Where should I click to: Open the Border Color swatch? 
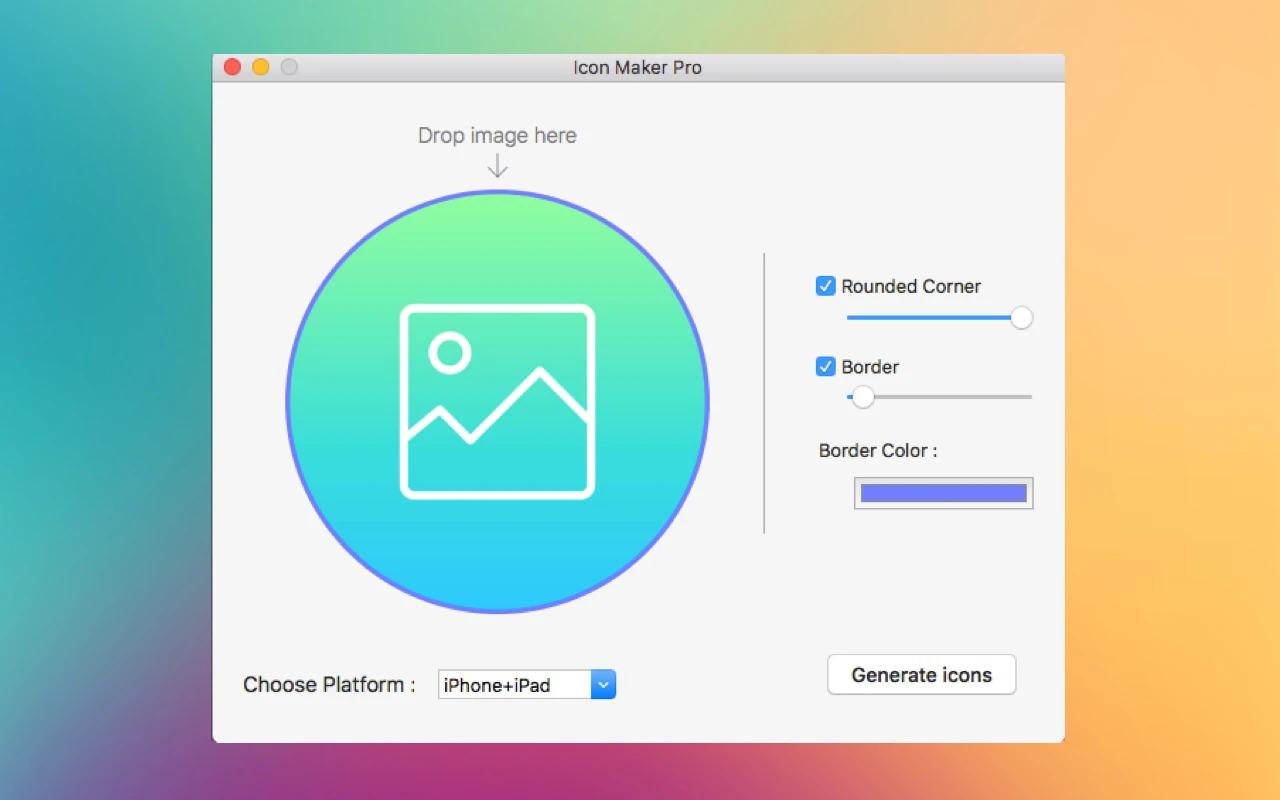(943, 492)
